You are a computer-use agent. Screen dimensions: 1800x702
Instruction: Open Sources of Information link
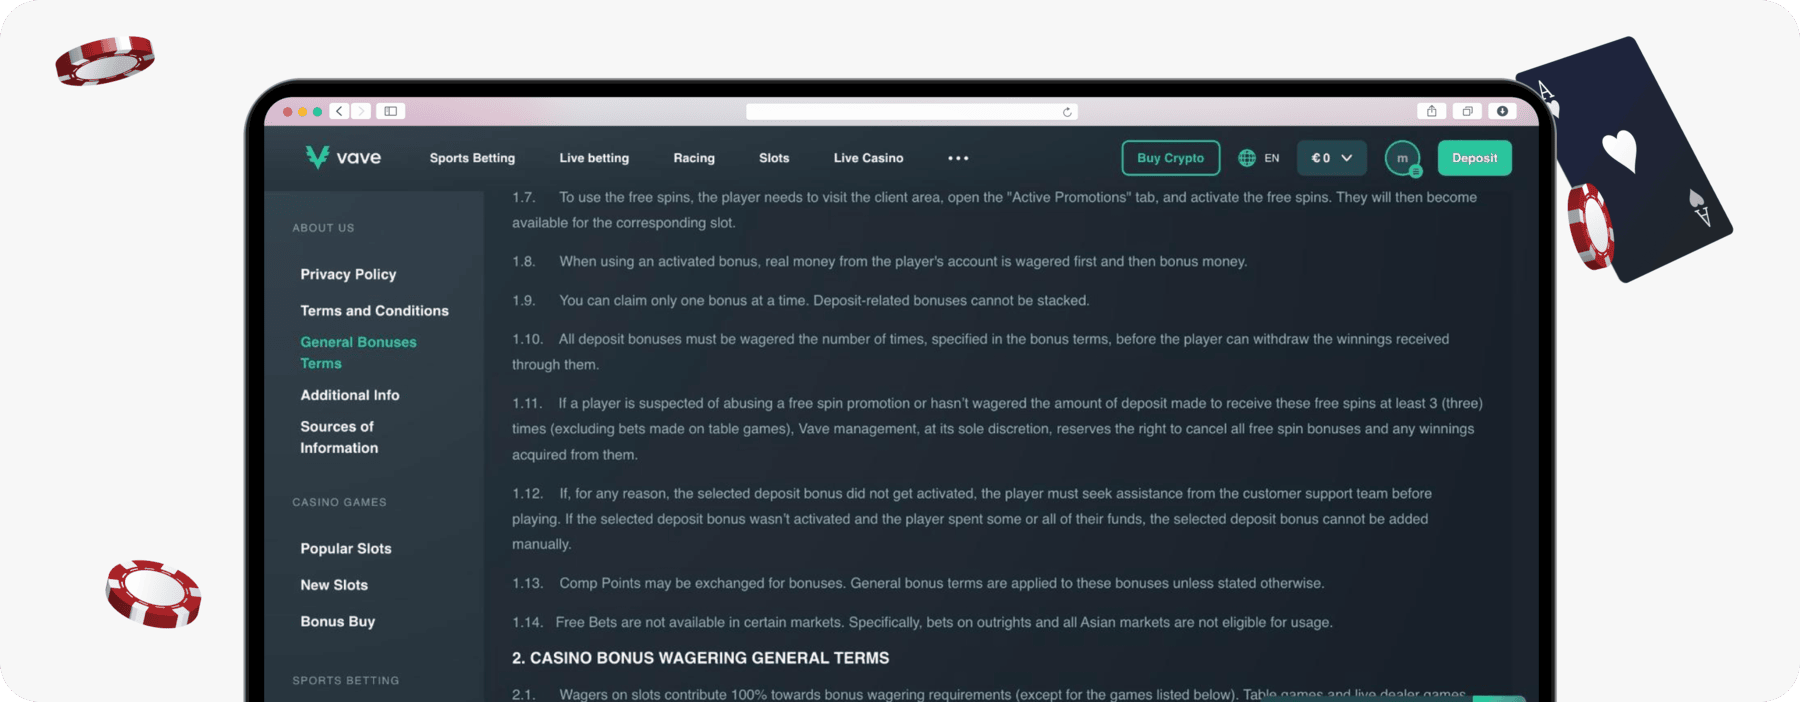coord(339,437)
